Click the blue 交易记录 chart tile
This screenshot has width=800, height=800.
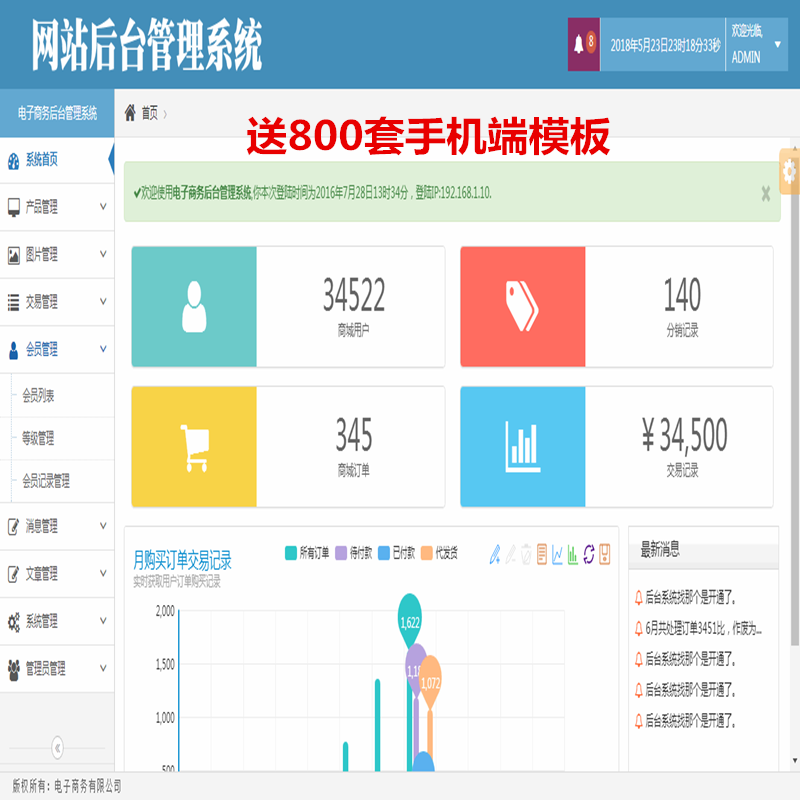[522, 446]
